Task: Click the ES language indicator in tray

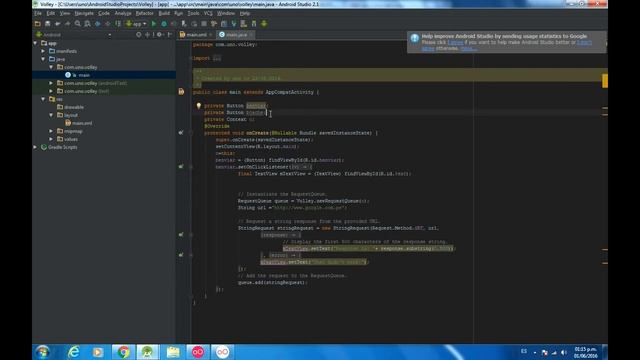Action: click(524, 351)
